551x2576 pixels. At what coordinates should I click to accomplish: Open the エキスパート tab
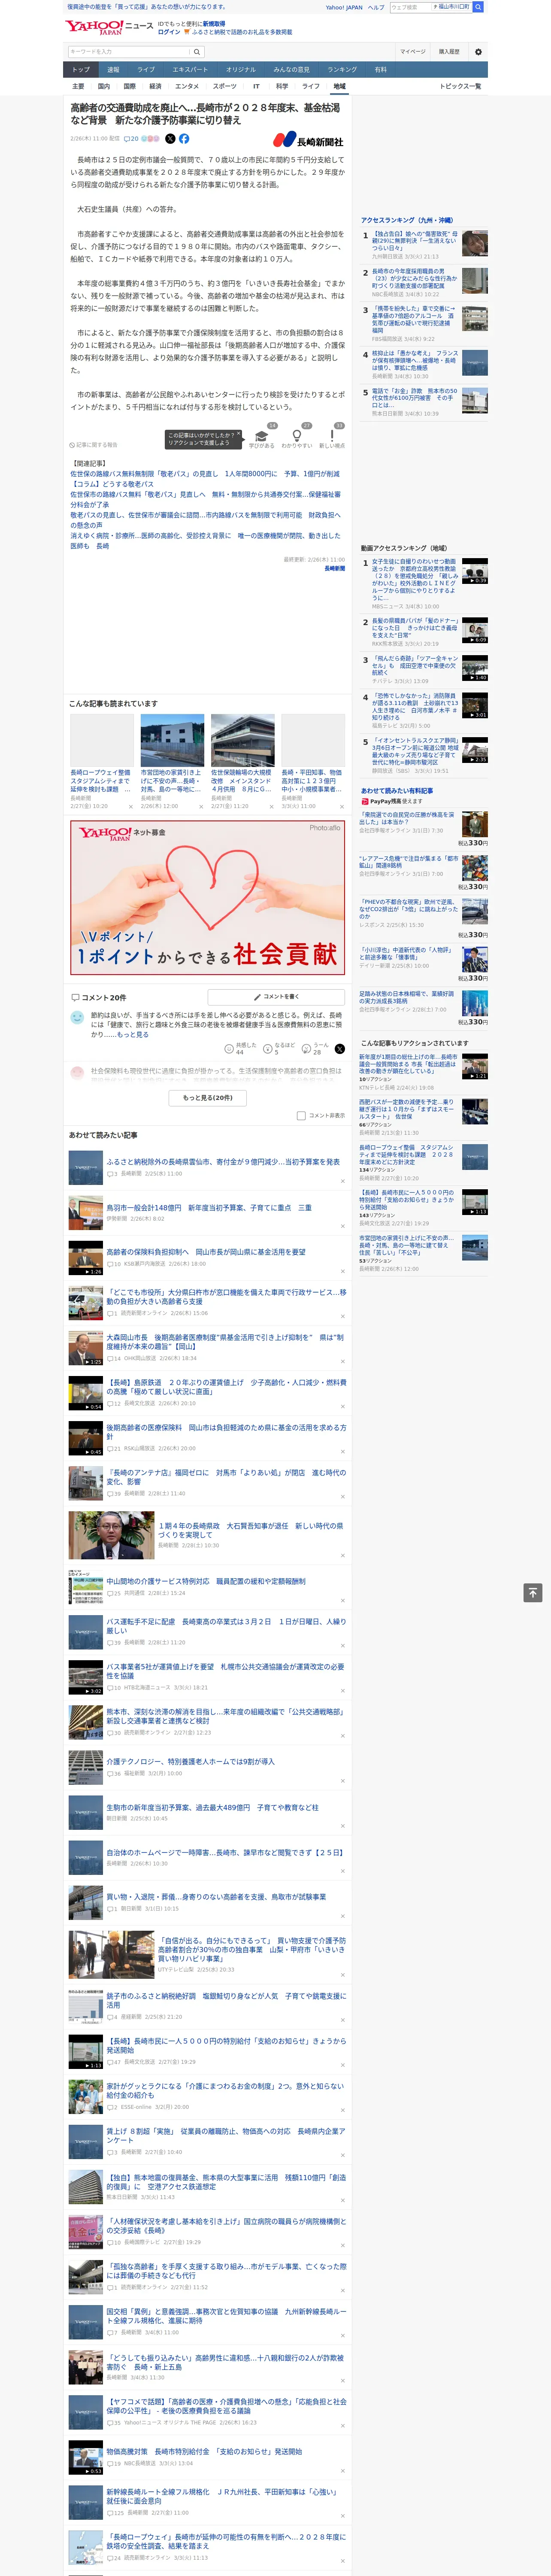(190, 70)
